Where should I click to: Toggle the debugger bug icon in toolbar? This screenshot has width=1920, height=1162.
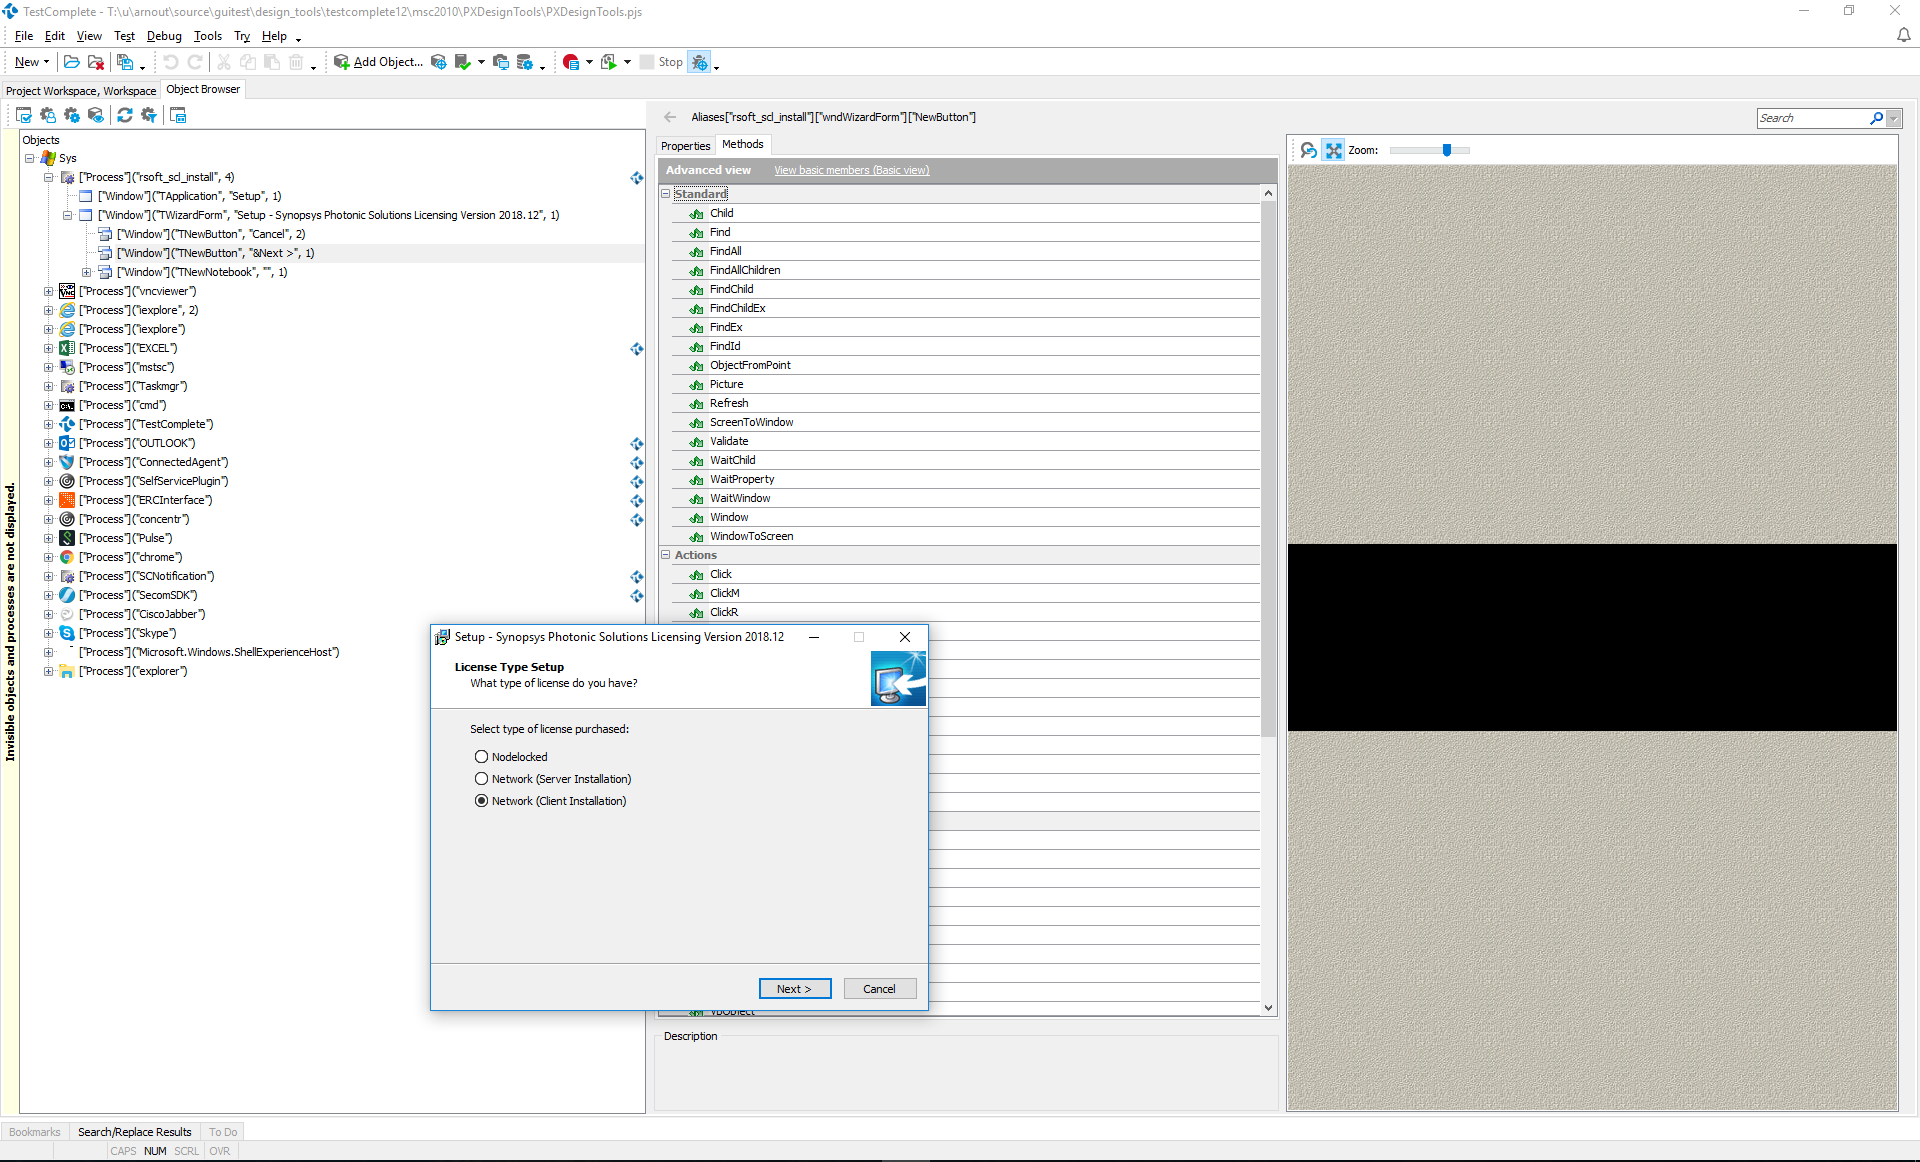(x=700, y=62)
